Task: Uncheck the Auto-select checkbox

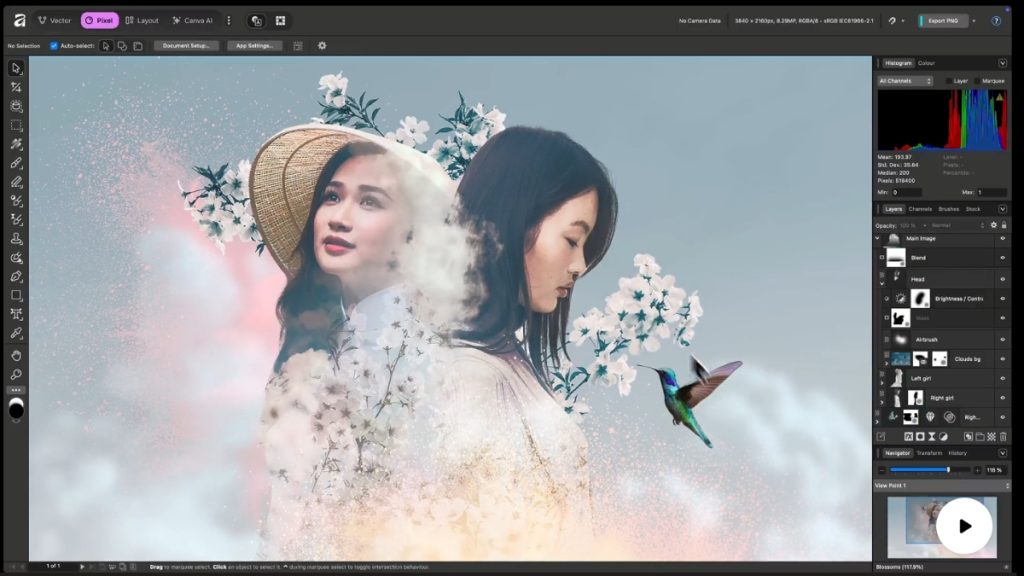Action: point(54,46)
